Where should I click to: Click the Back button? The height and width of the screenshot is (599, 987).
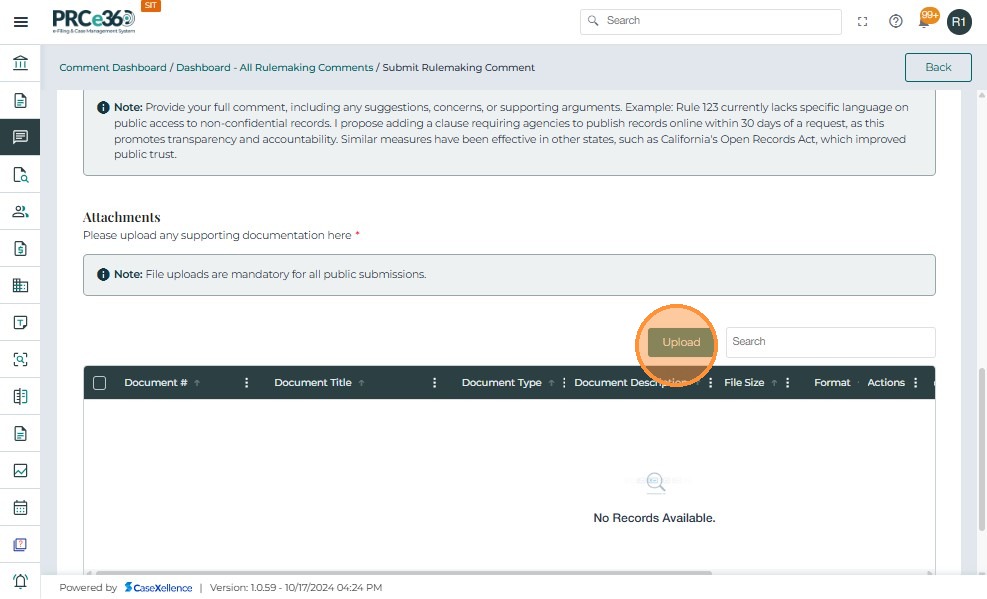click(x=938, y=67)
